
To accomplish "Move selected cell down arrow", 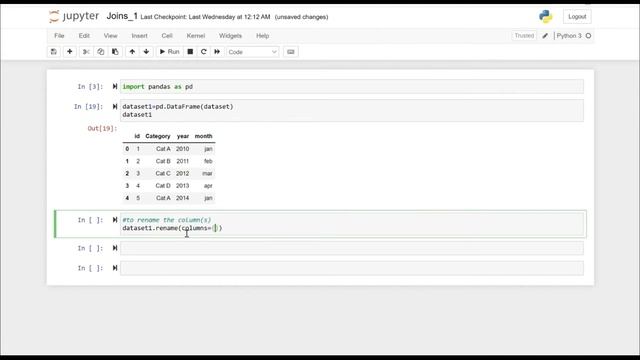I will pos(146,52).
